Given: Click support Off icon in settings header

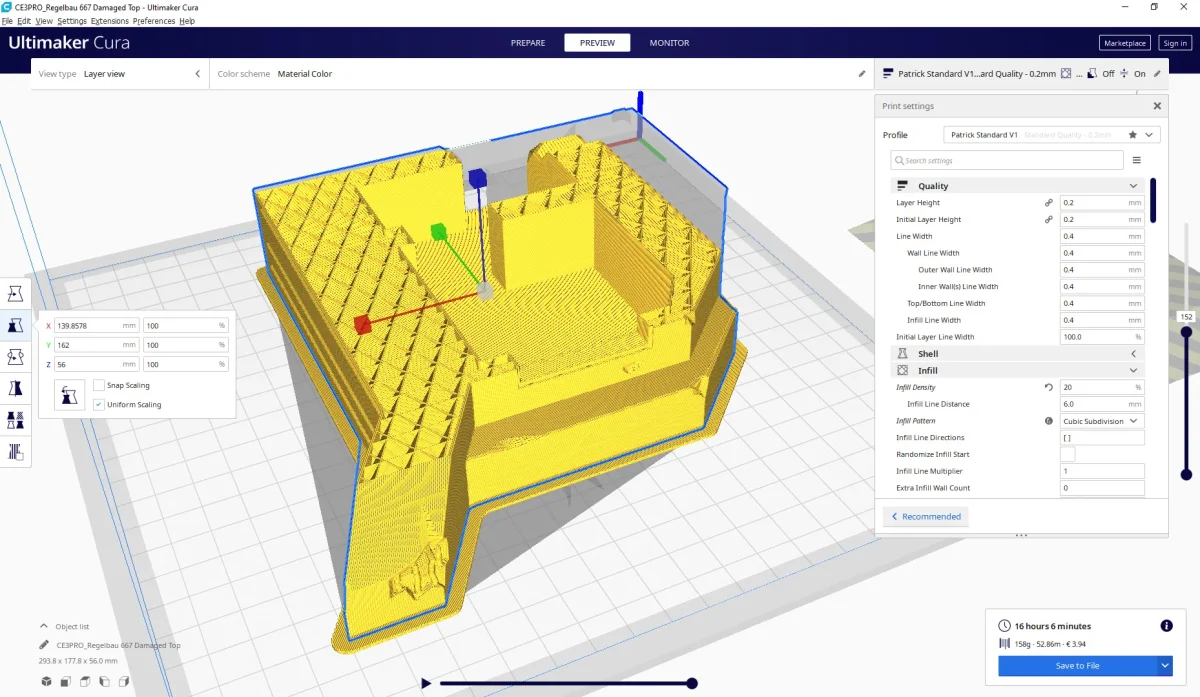Looking at the screenshot, I should pos(1093,73).
